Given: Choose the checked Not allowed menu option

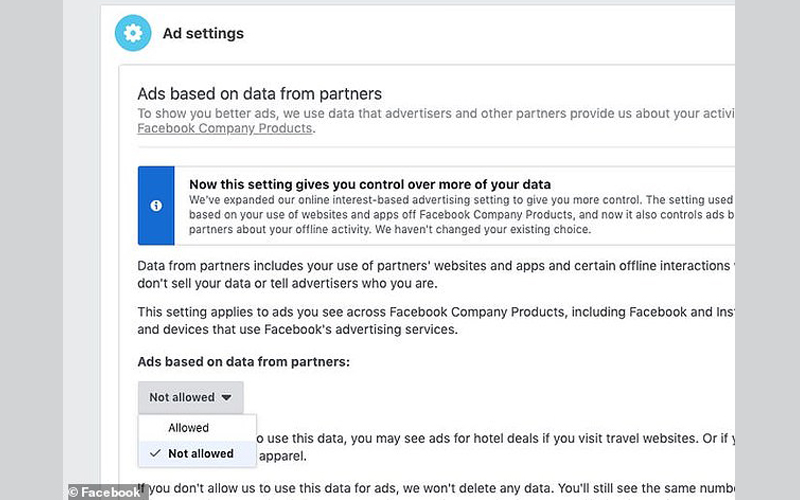Looking at the screenshot, I should [x=200, y=453].
